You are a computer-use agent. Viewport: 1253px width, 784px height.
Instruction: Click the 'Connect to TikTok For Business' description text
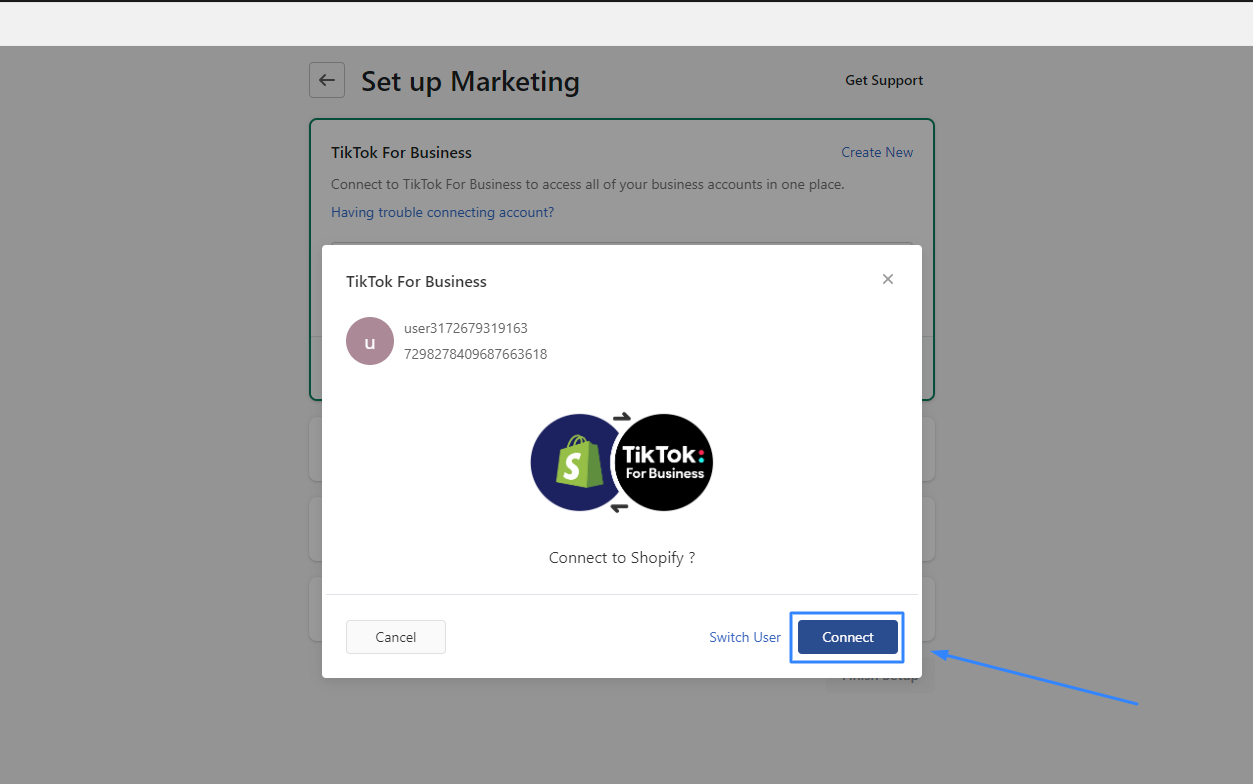(x=588, y=184)
